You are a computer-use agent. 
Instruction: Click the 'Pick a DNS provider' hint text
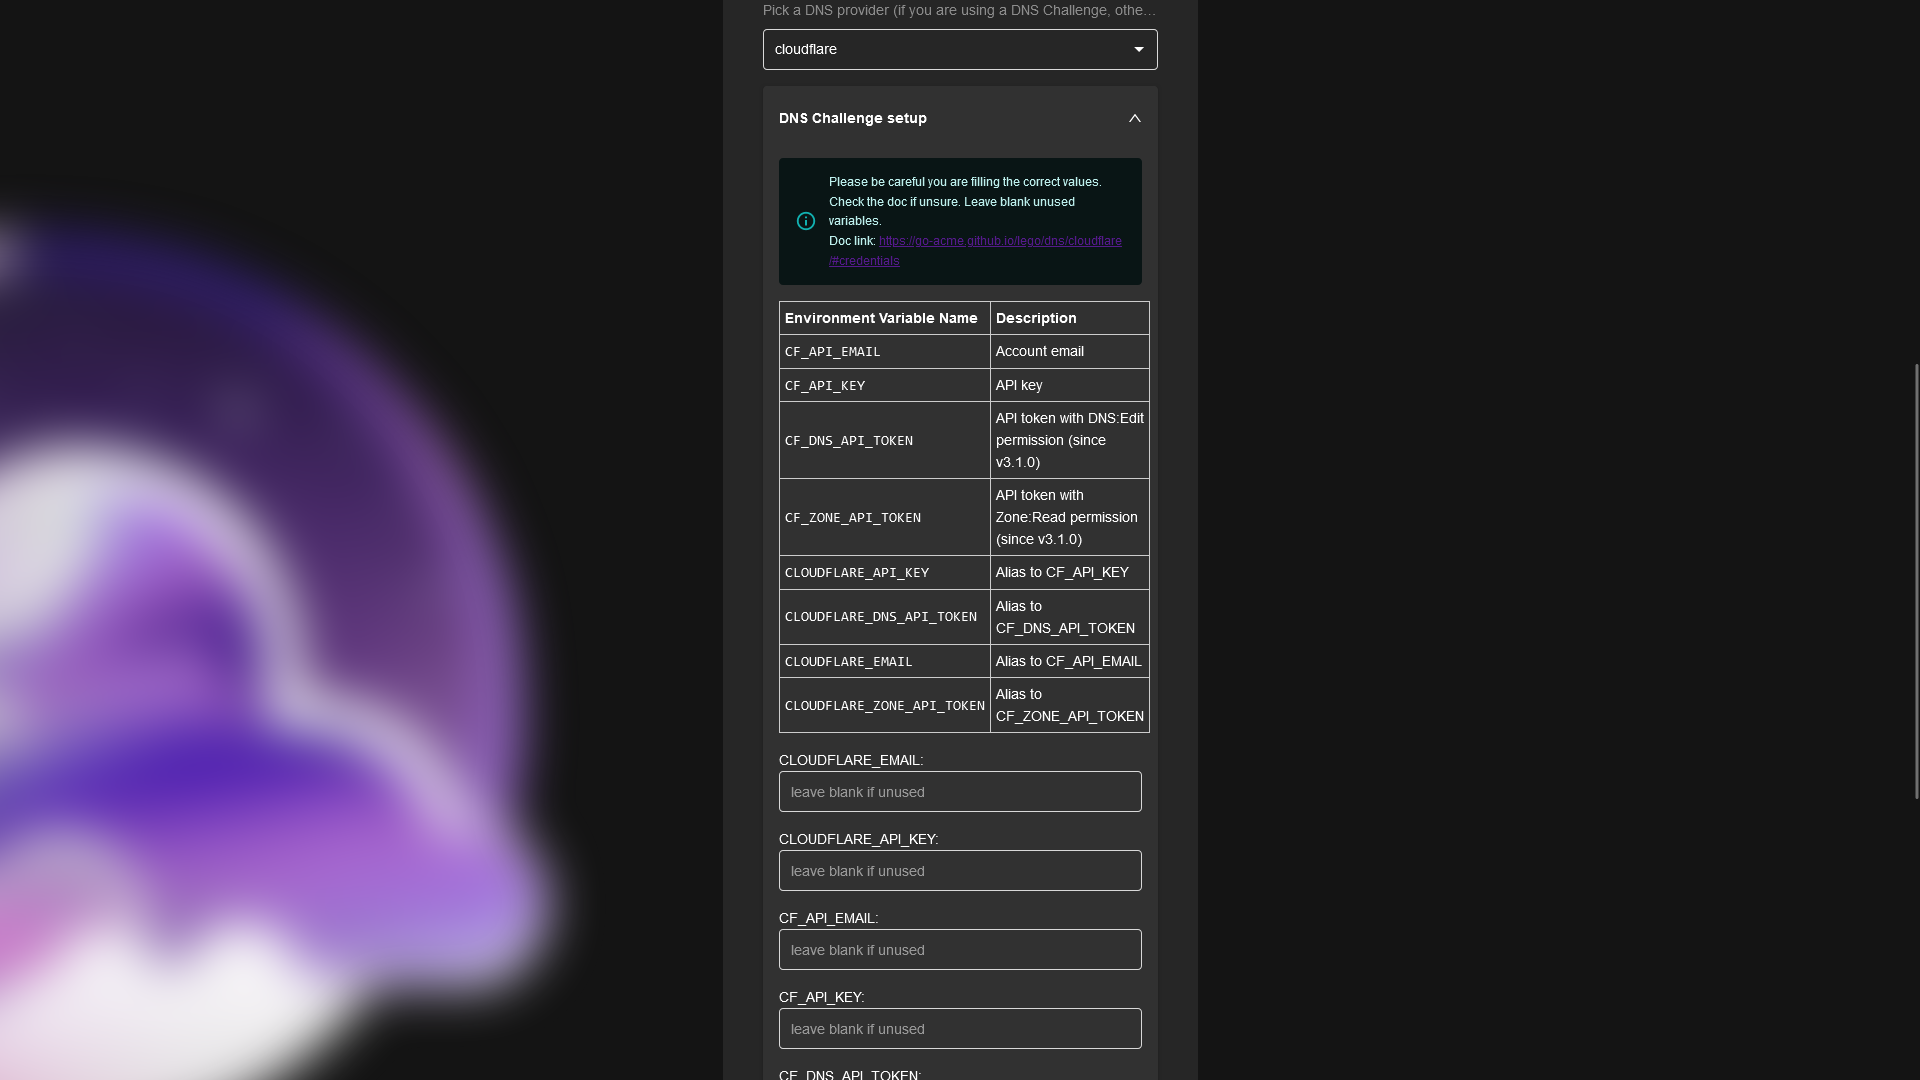pyautogui.click(x=959, y=10)
